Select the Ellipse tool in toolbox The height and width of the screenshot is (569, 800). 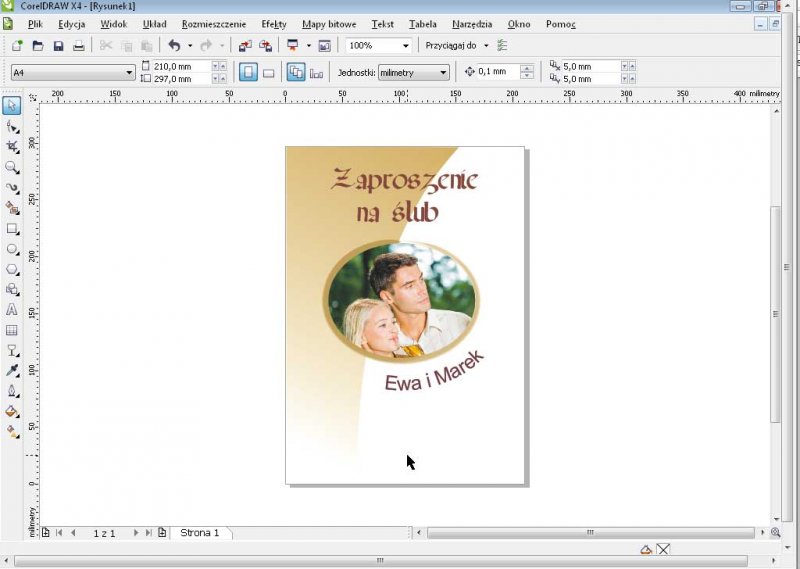point(12,248)
